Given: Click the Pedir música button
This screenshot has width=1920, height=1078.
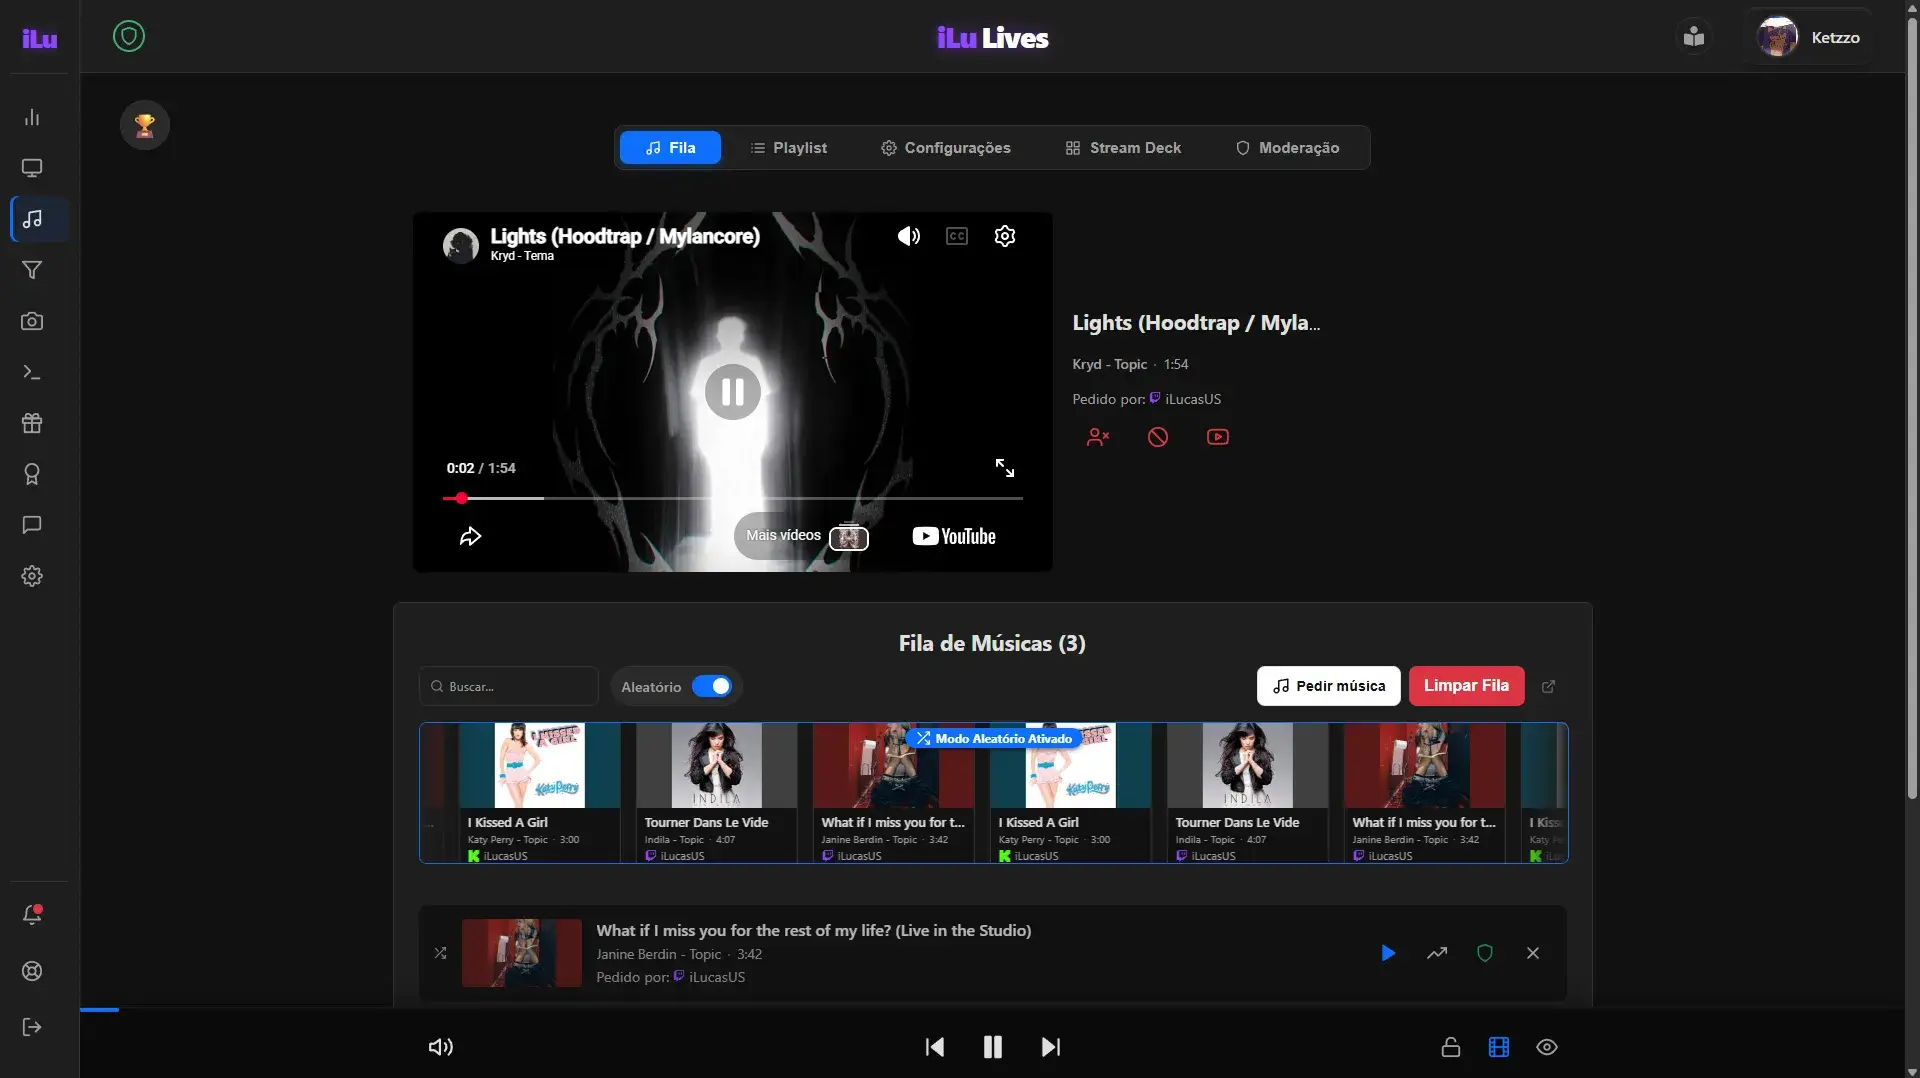Looking at the screenshot, I should pyautogui.click(x=1328, y=686).
